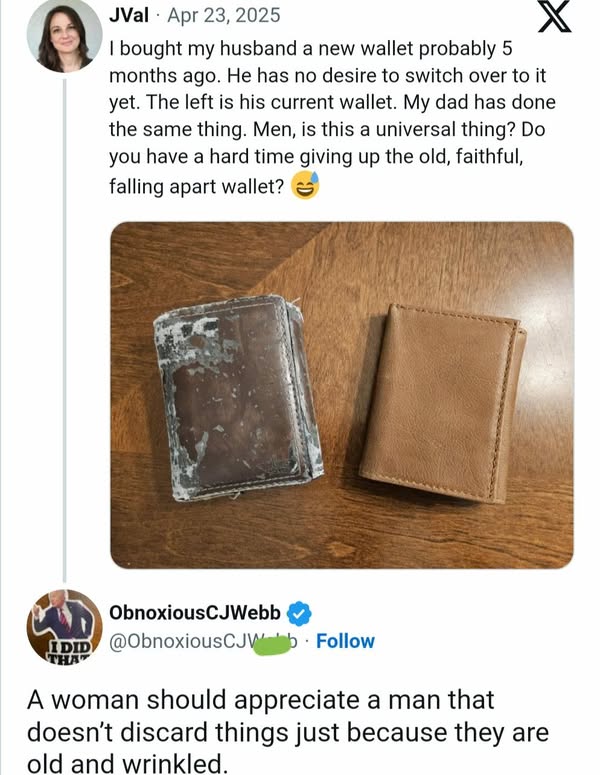Open JVal's profile picture
The image size is (600, 775).
coord(64,36)
